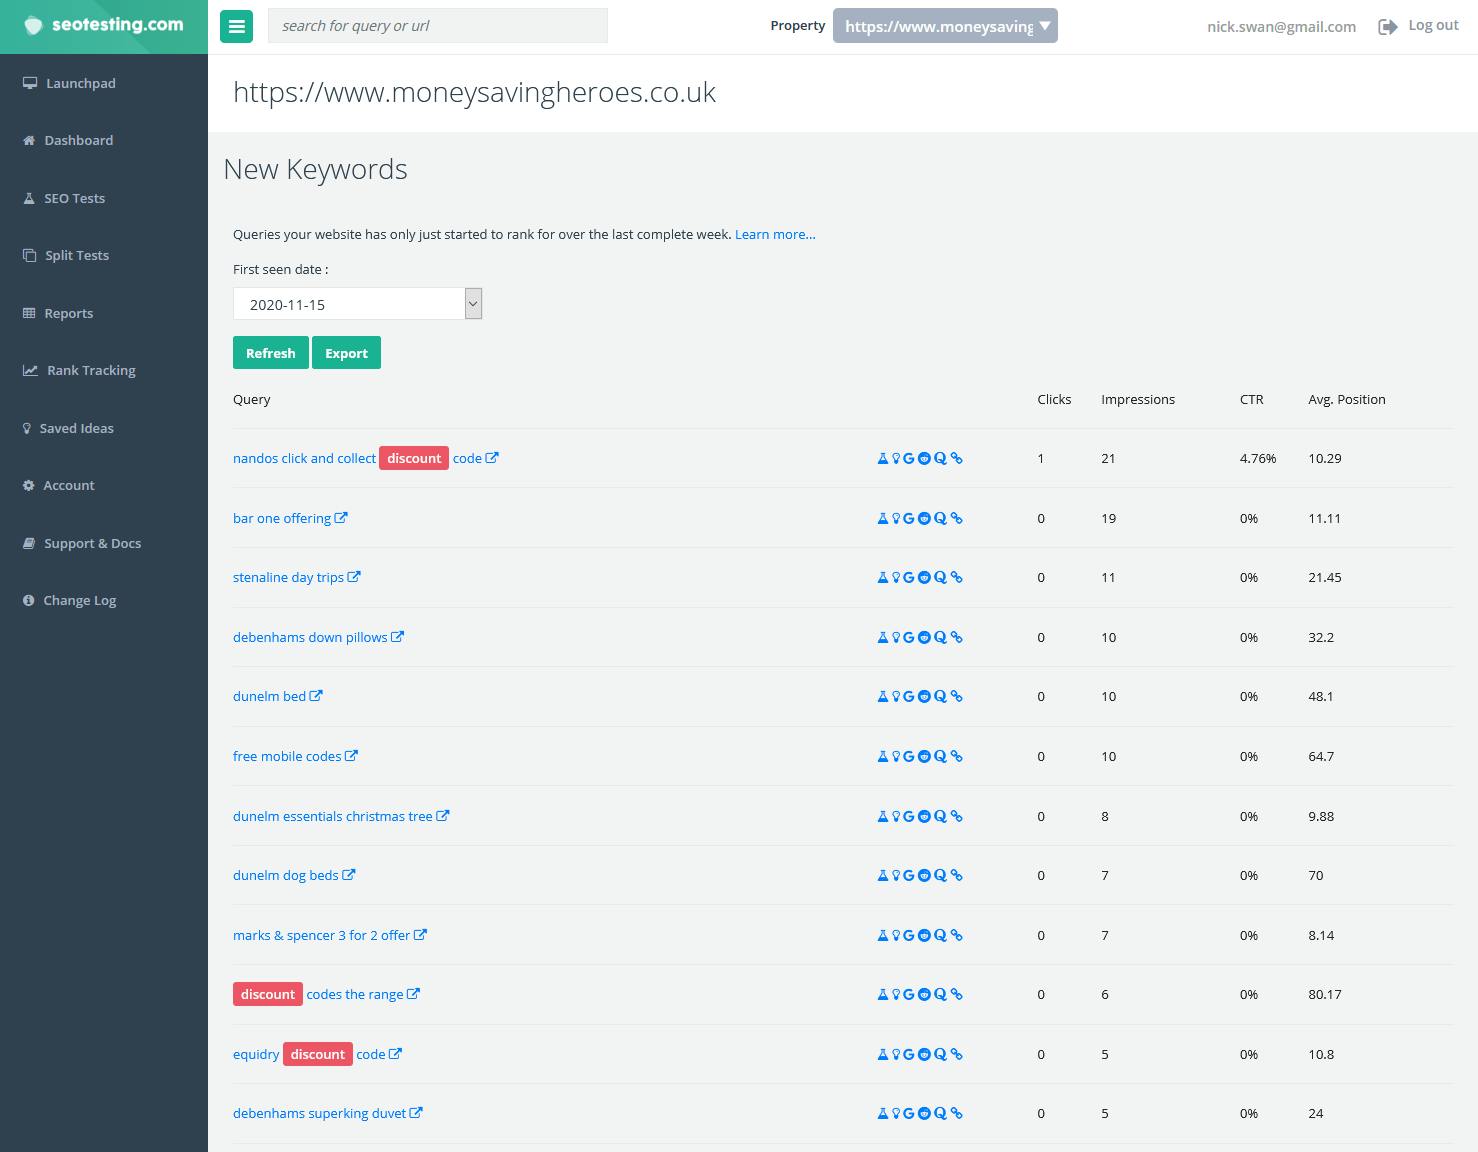This screenshot has width=1478, height=1152.
Task: Open Google search icon for nandos click and collect
Action: coord(909,458)
